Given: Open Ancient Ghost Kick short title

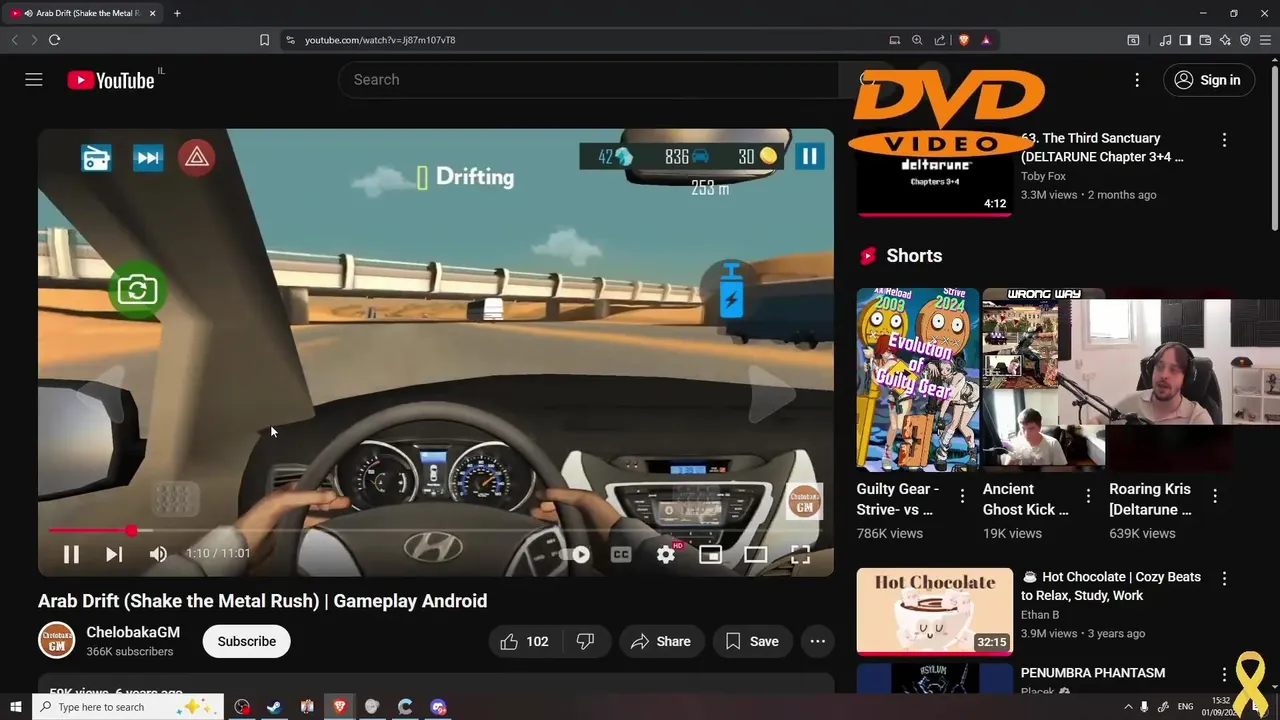Looking at the screenshot, I should point(1025,499).
